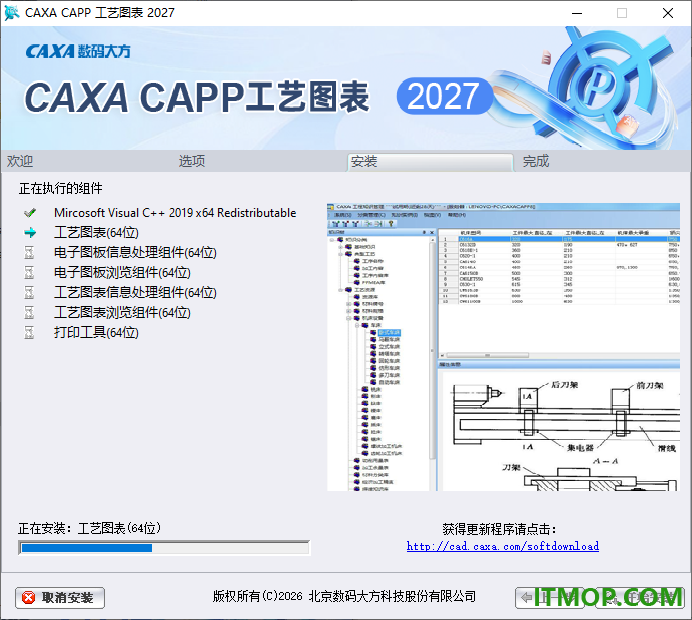Viewport: 692px width, 620px height.
Task: Click the software preview screenshot thumbnail
Action: click(x=503, y=347)
